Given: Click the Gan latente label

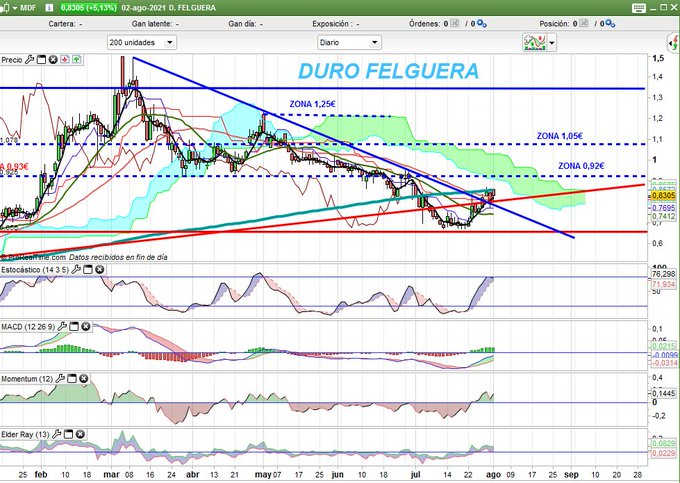Looking at the screenshot, I should click(x=151, y=24).
